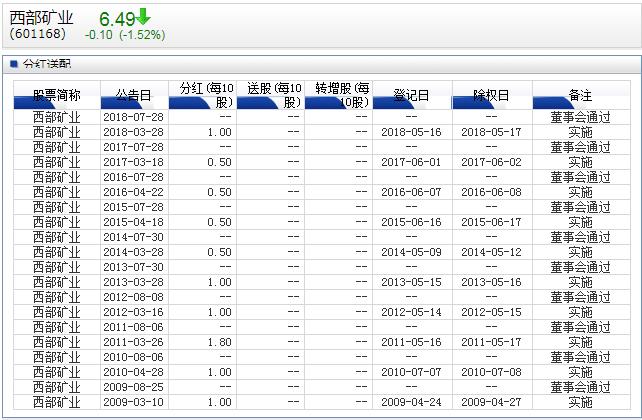The width and height of the screenshot is (642, 420).
Task: Select announcement date 2014-07-30
Action: (133, 237)
